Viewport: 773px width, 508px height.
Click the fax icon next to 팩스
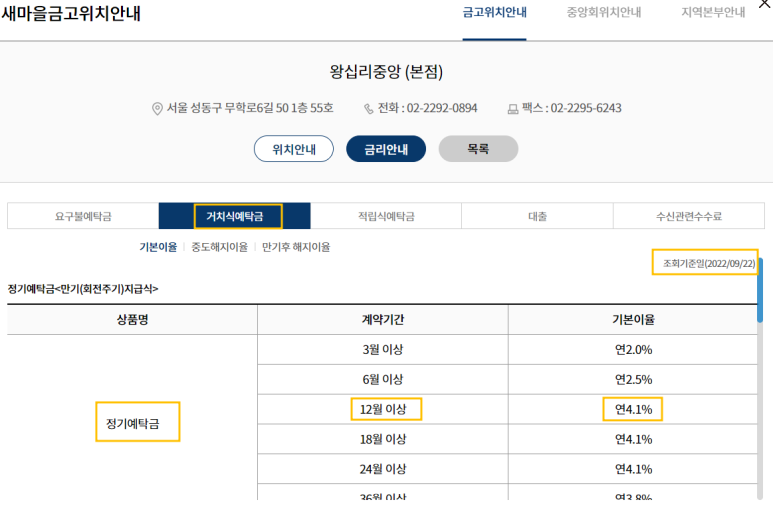pyautogui.click(x=513, y=109)
